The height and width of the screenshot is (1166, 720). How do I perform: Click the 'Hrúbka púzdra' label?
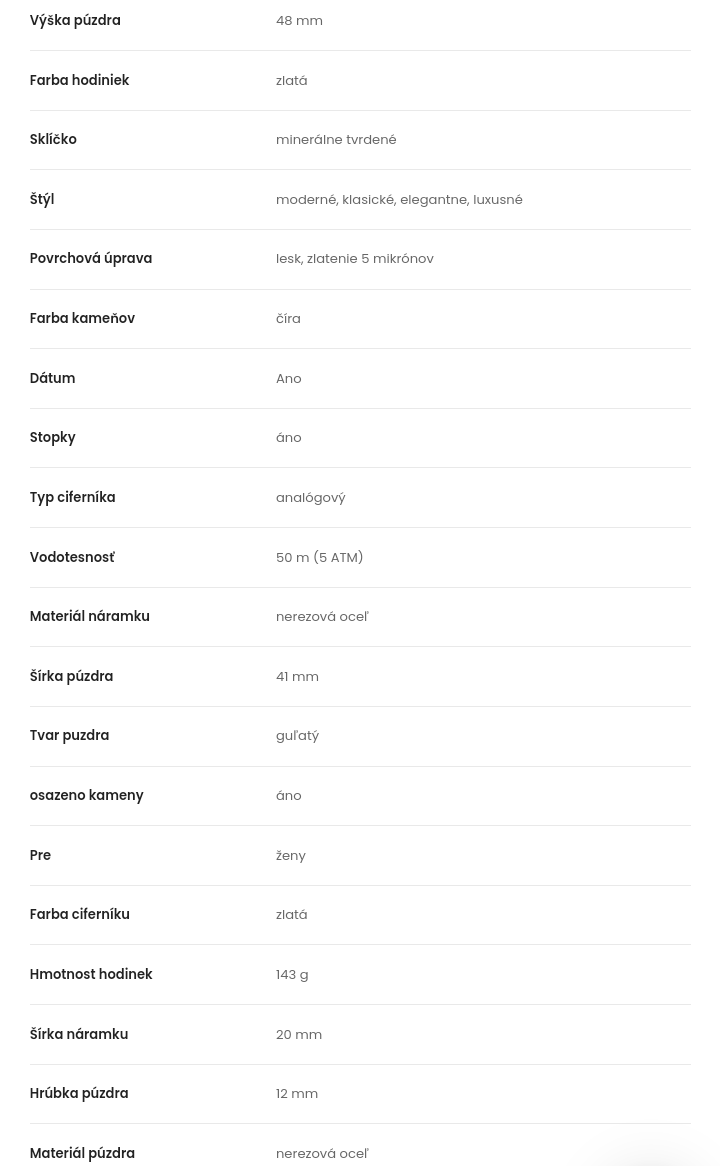79,1093
